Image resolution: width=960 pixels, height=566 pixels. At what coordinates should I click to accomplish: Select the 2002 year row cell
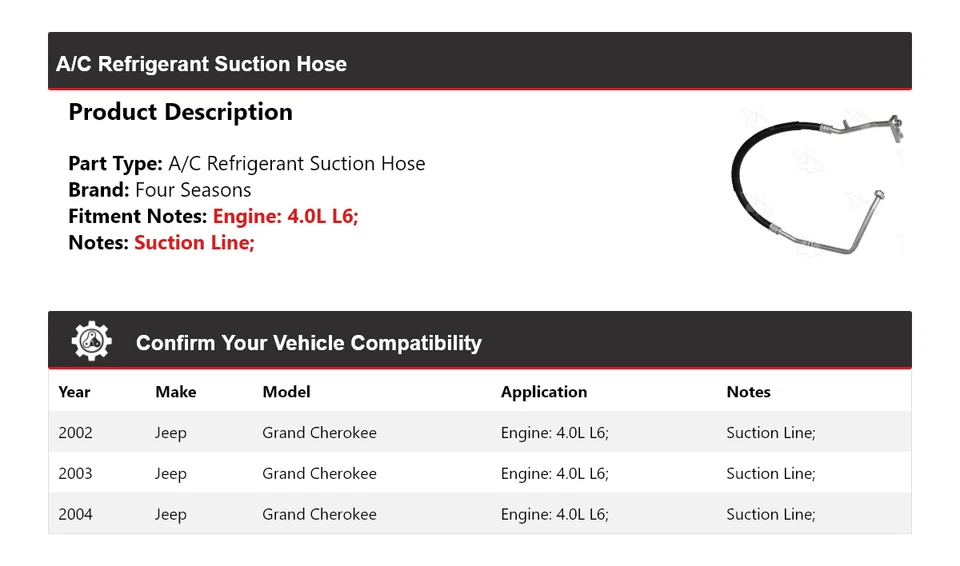coord(75,433)
